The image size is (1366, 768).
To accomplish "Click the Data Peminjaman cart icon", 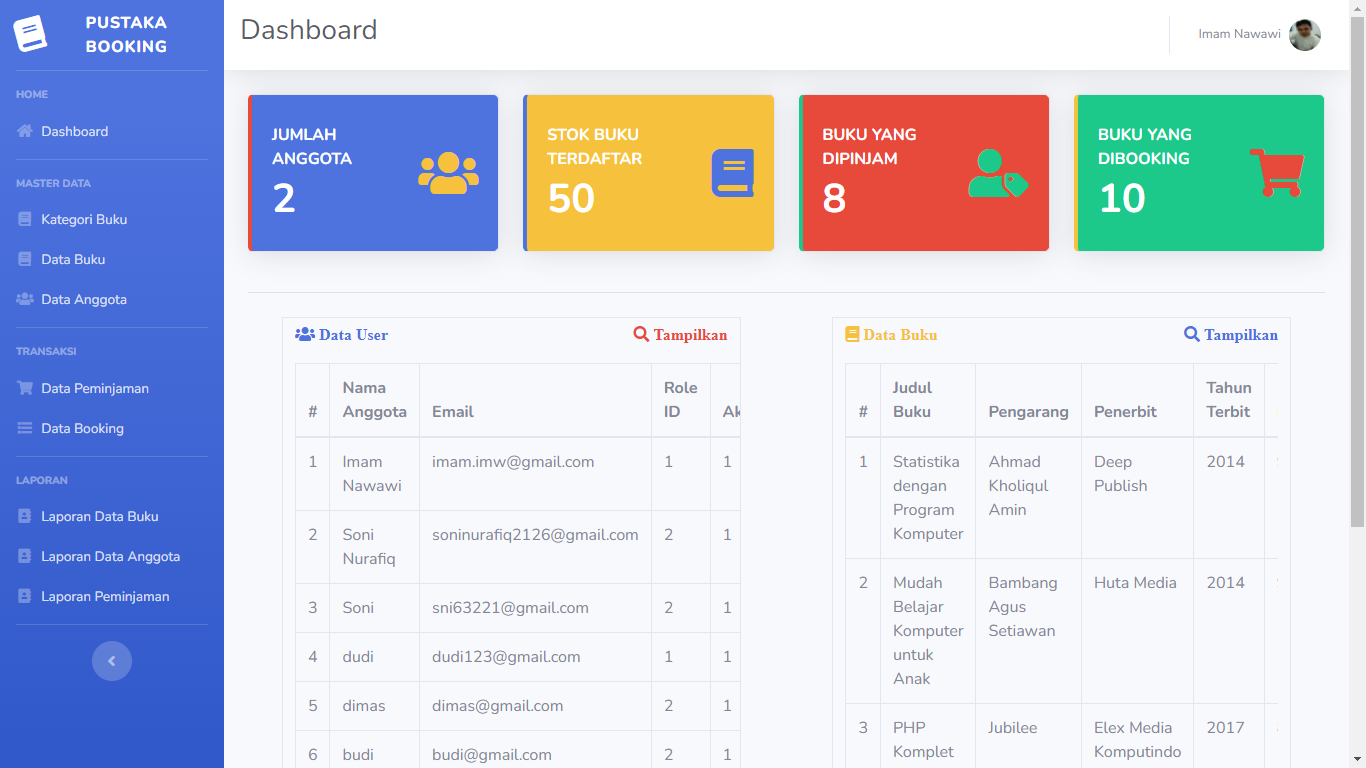I will click(25, 388).
